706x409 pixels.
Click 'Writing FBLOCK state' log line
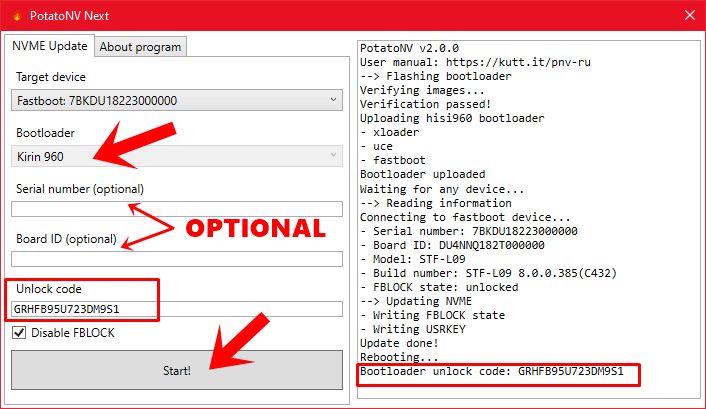(x=432, y=315)
